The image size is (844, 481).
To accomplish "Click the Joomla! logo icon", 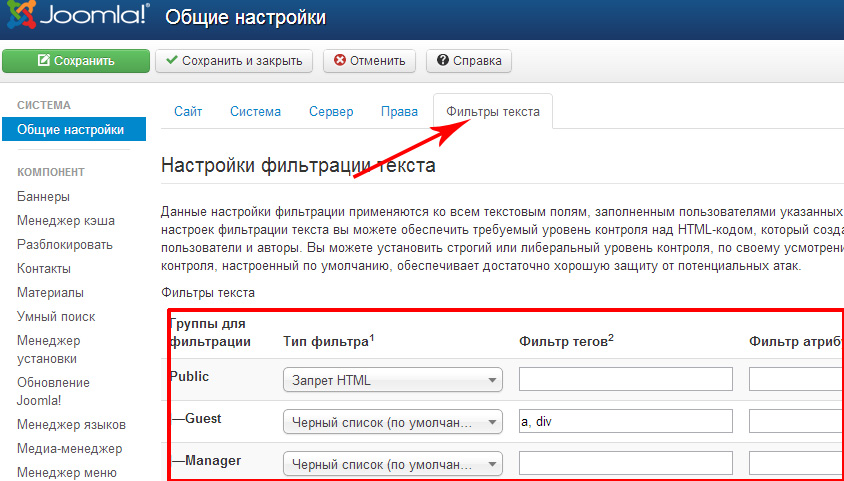I will pos(20,16).
